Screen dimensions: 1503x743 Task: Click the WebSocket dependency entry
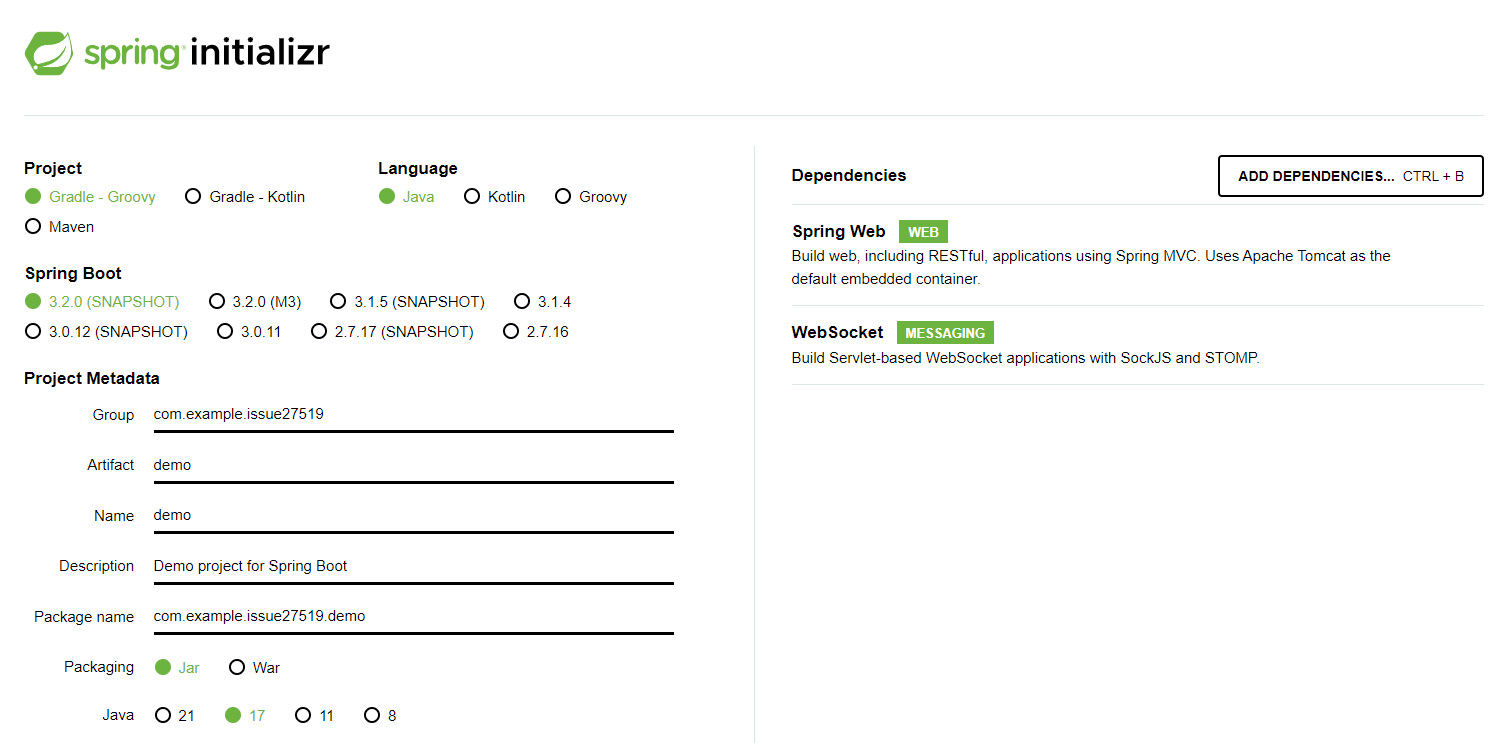pyautogui.click(x=1137, y=345)
